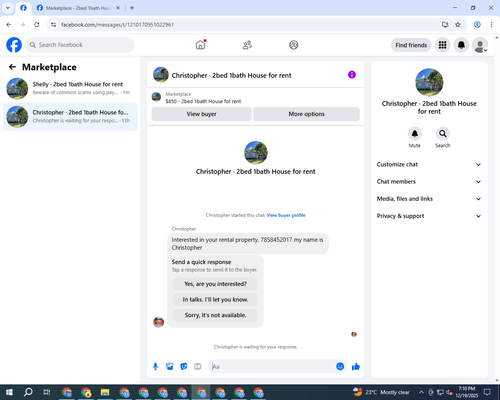This screenshot has height=400, width=500.
Task: Mute this chat with the bell icon
Action: coord(415,134)
